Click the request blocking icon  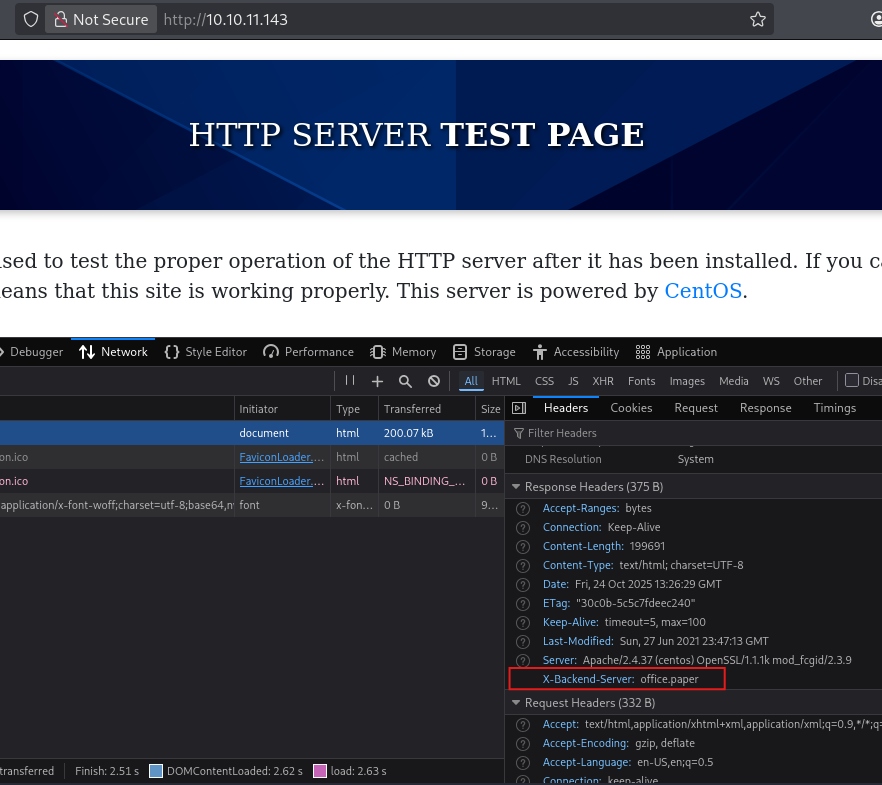tap(434, 381)
